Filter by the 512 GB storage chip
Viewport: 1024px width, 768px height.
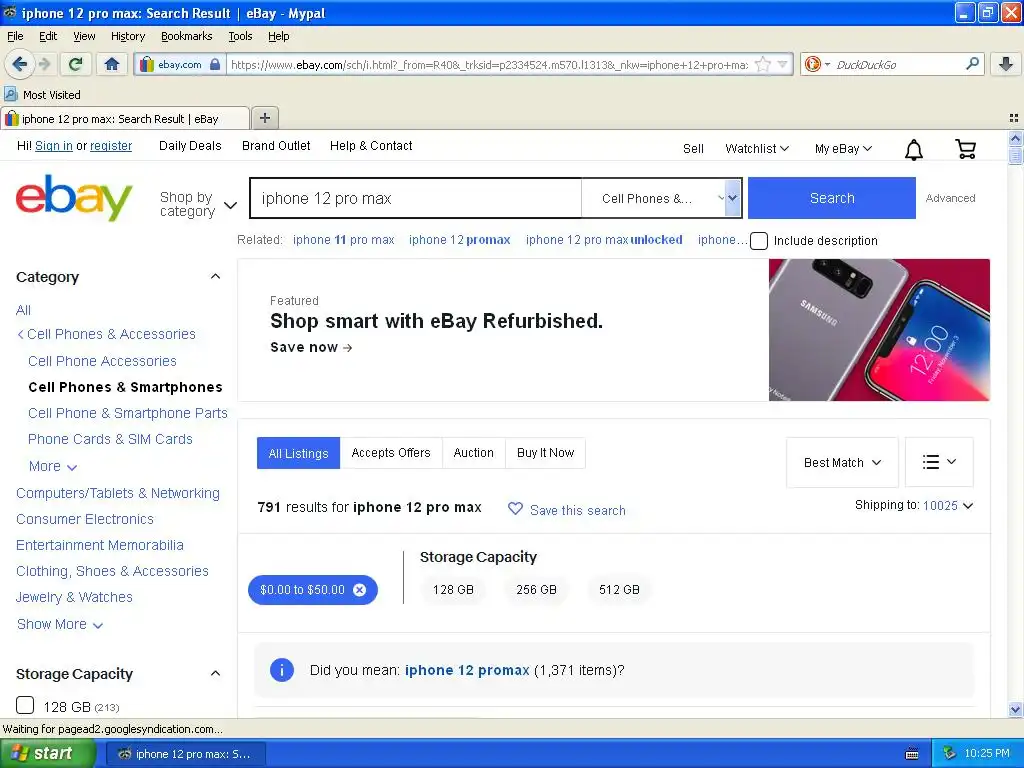[x=619, y=590]
